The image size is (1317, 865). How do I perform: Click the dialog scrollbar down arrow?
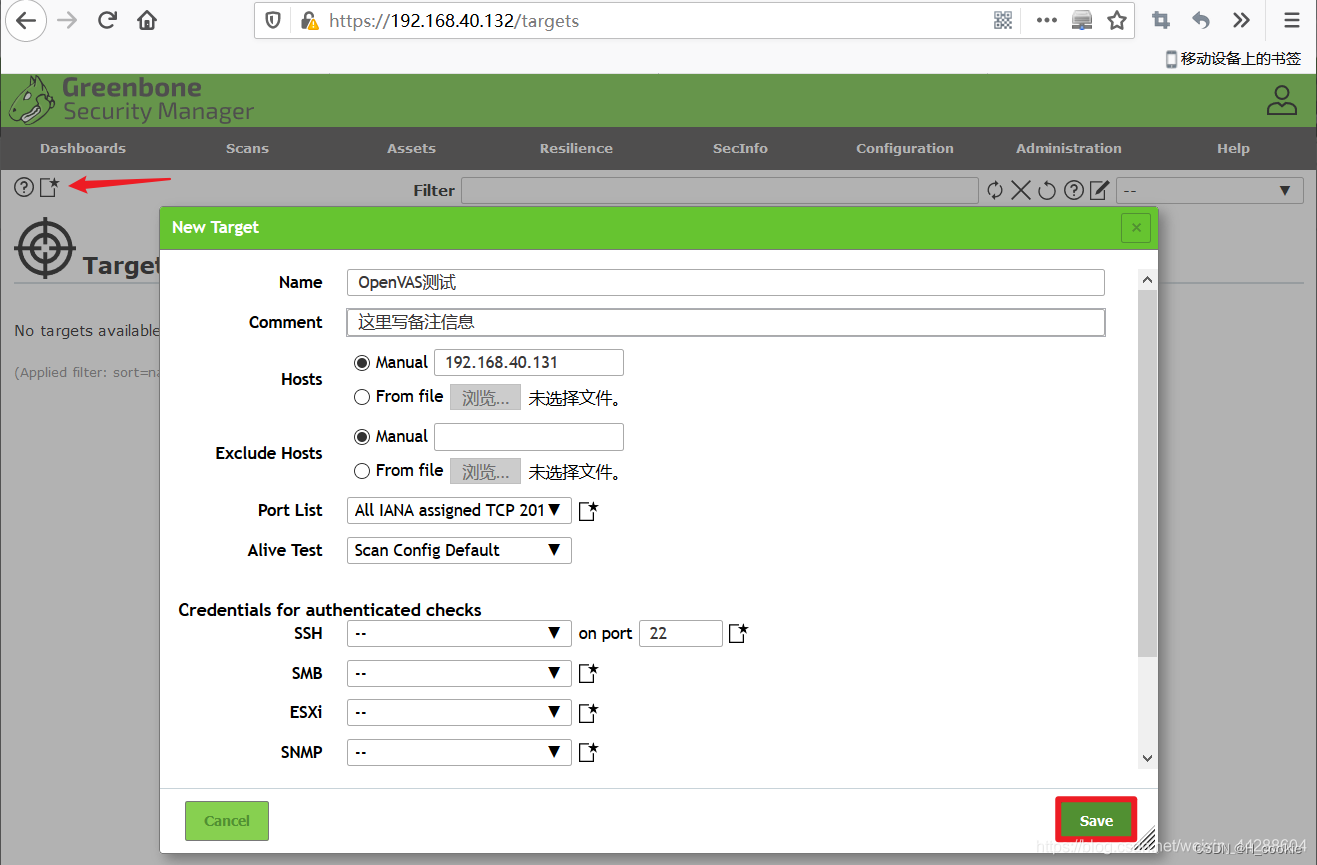pos(1147,759)
